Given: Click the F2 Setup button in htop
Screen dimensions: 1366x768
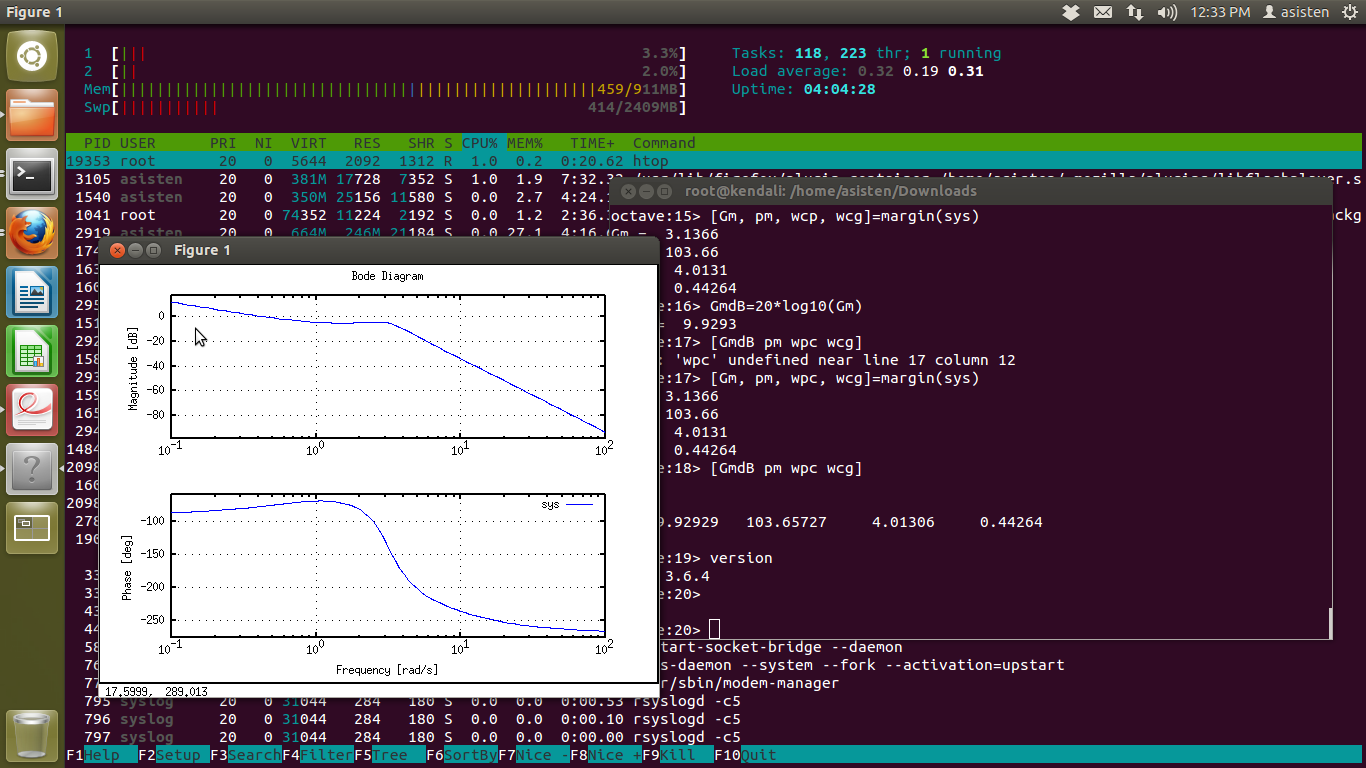Looking at the screenshot, I should pos(178,755).
